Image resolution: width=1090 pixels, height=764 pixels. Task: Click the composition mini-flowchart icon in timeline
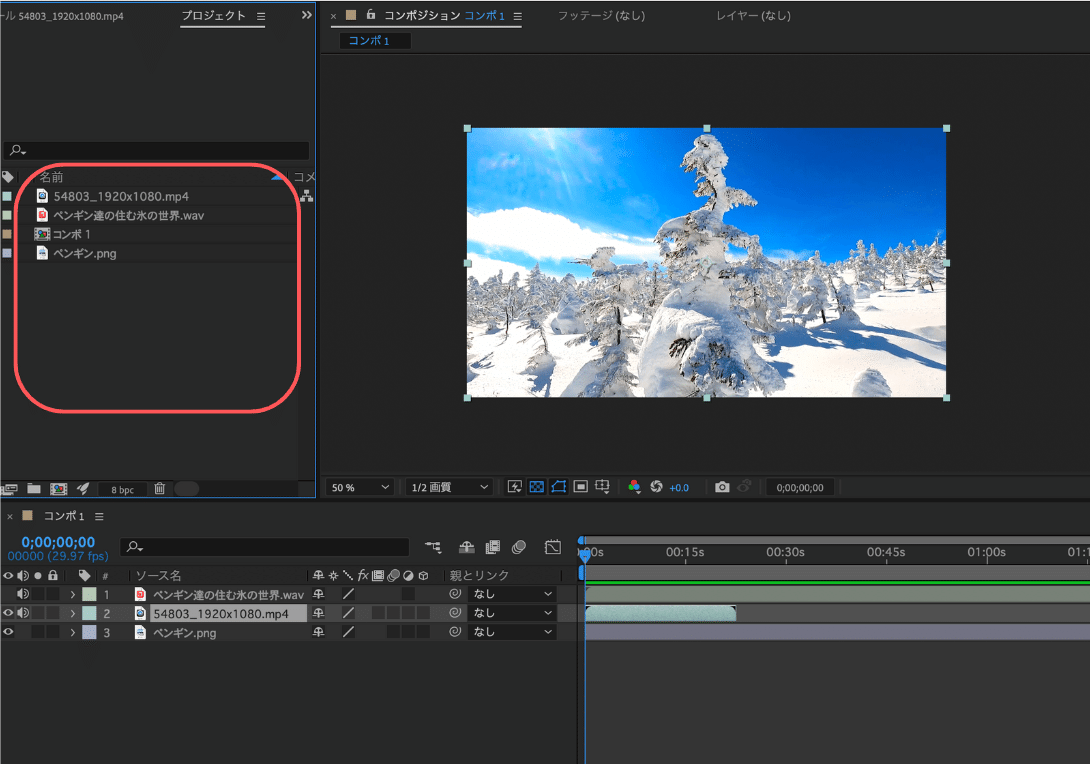tap(433, 548)
